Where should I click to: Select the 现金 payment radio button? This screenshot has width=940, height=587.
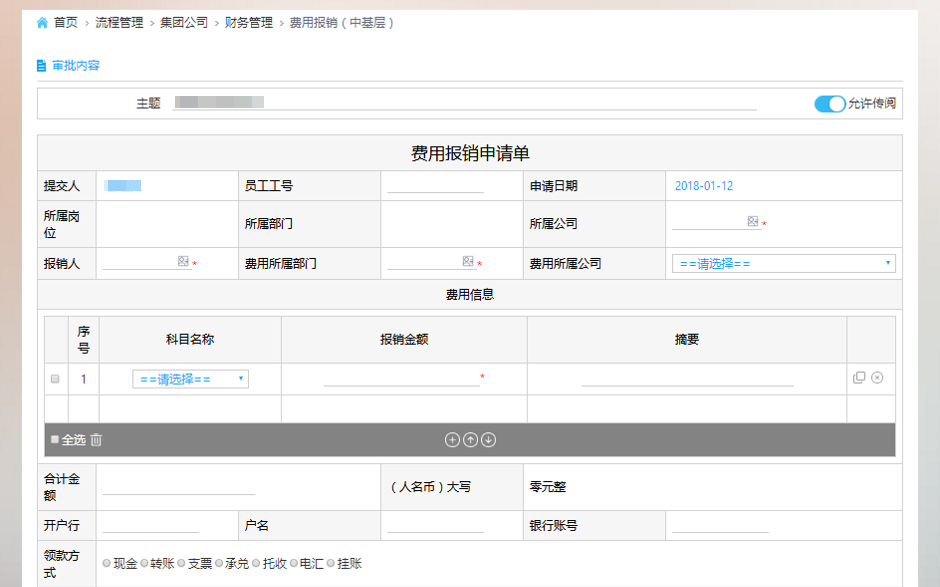(107, 564)
